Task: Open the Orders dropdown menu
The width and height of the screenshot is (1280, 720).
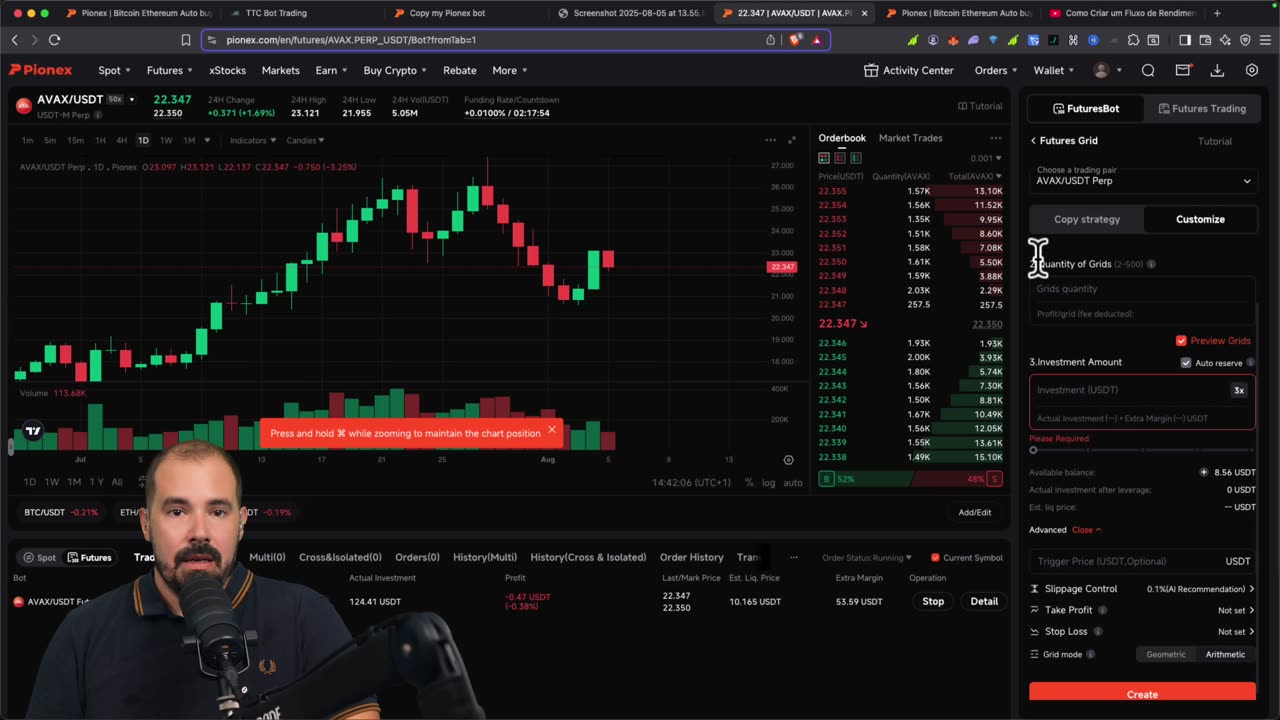Action: (x=996, y=70)
